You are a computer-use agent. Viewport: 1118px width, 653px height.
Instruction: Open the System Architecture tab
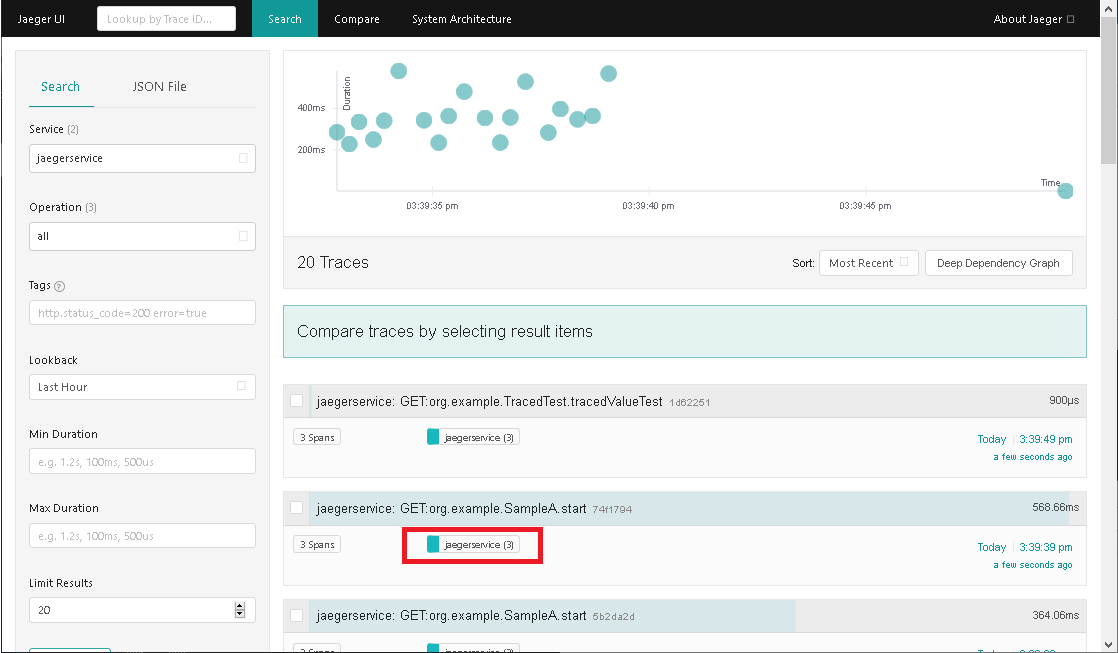[461, 19]
